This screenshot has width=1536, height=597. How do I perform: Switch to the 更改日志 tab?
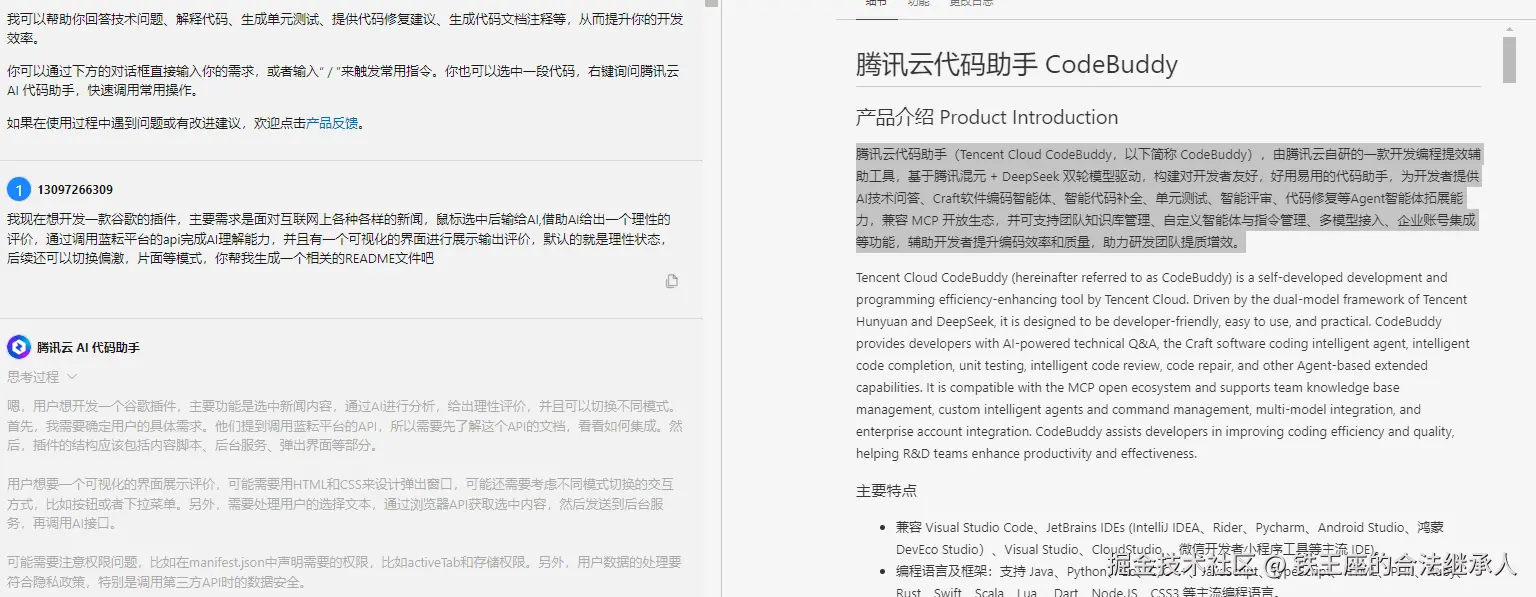tap(971, 3)
